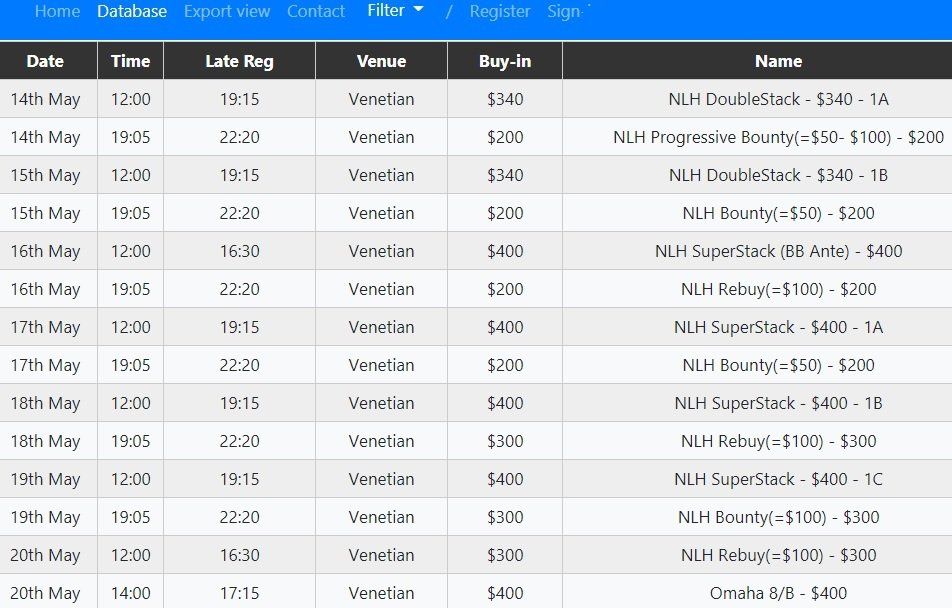952x608 pixels.
Task: Select 22:20 late reg on 18th May
Action: [x=239, y=441]
